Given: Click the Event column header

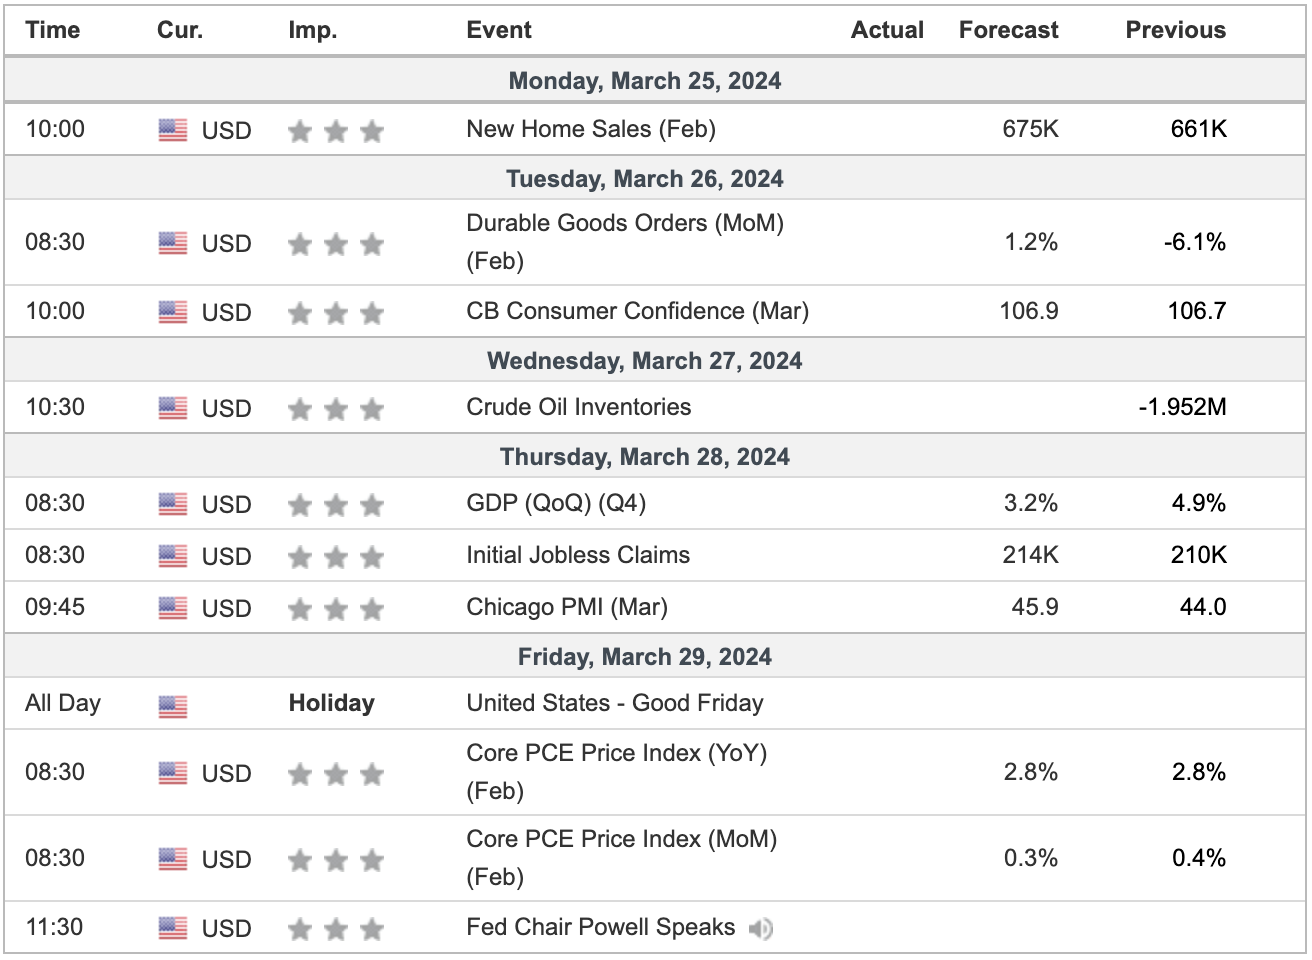Looking at the screenshot, I should [499, 30].
